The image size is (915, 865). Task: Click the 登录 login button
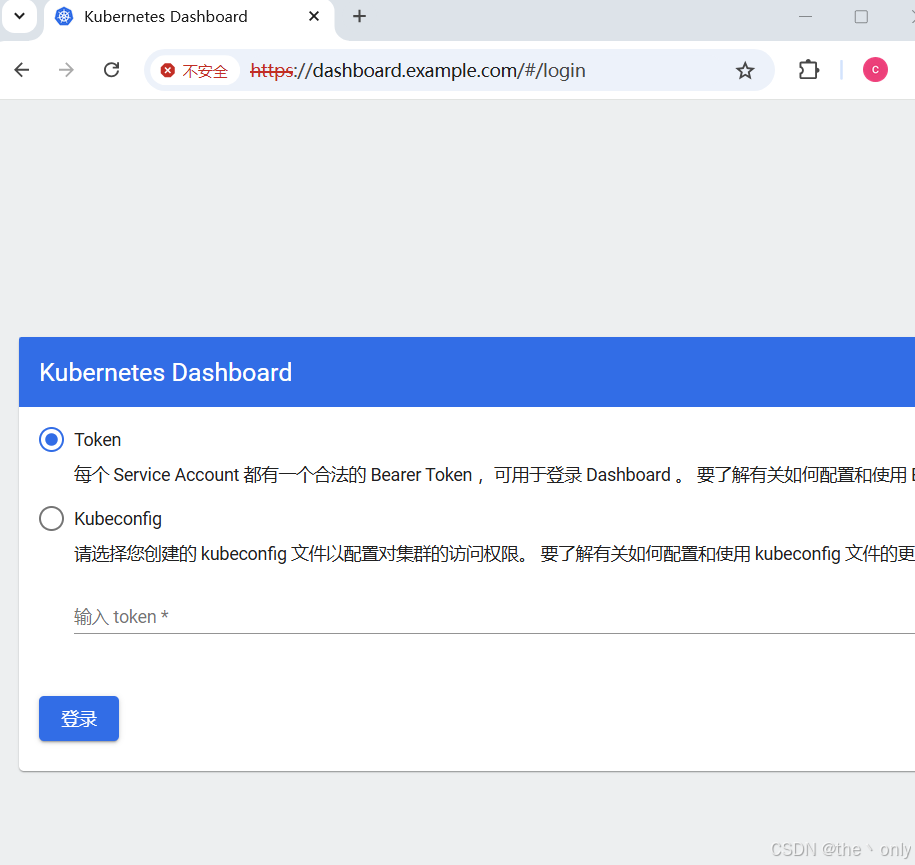pyautogui.click(x=79, y=718)
